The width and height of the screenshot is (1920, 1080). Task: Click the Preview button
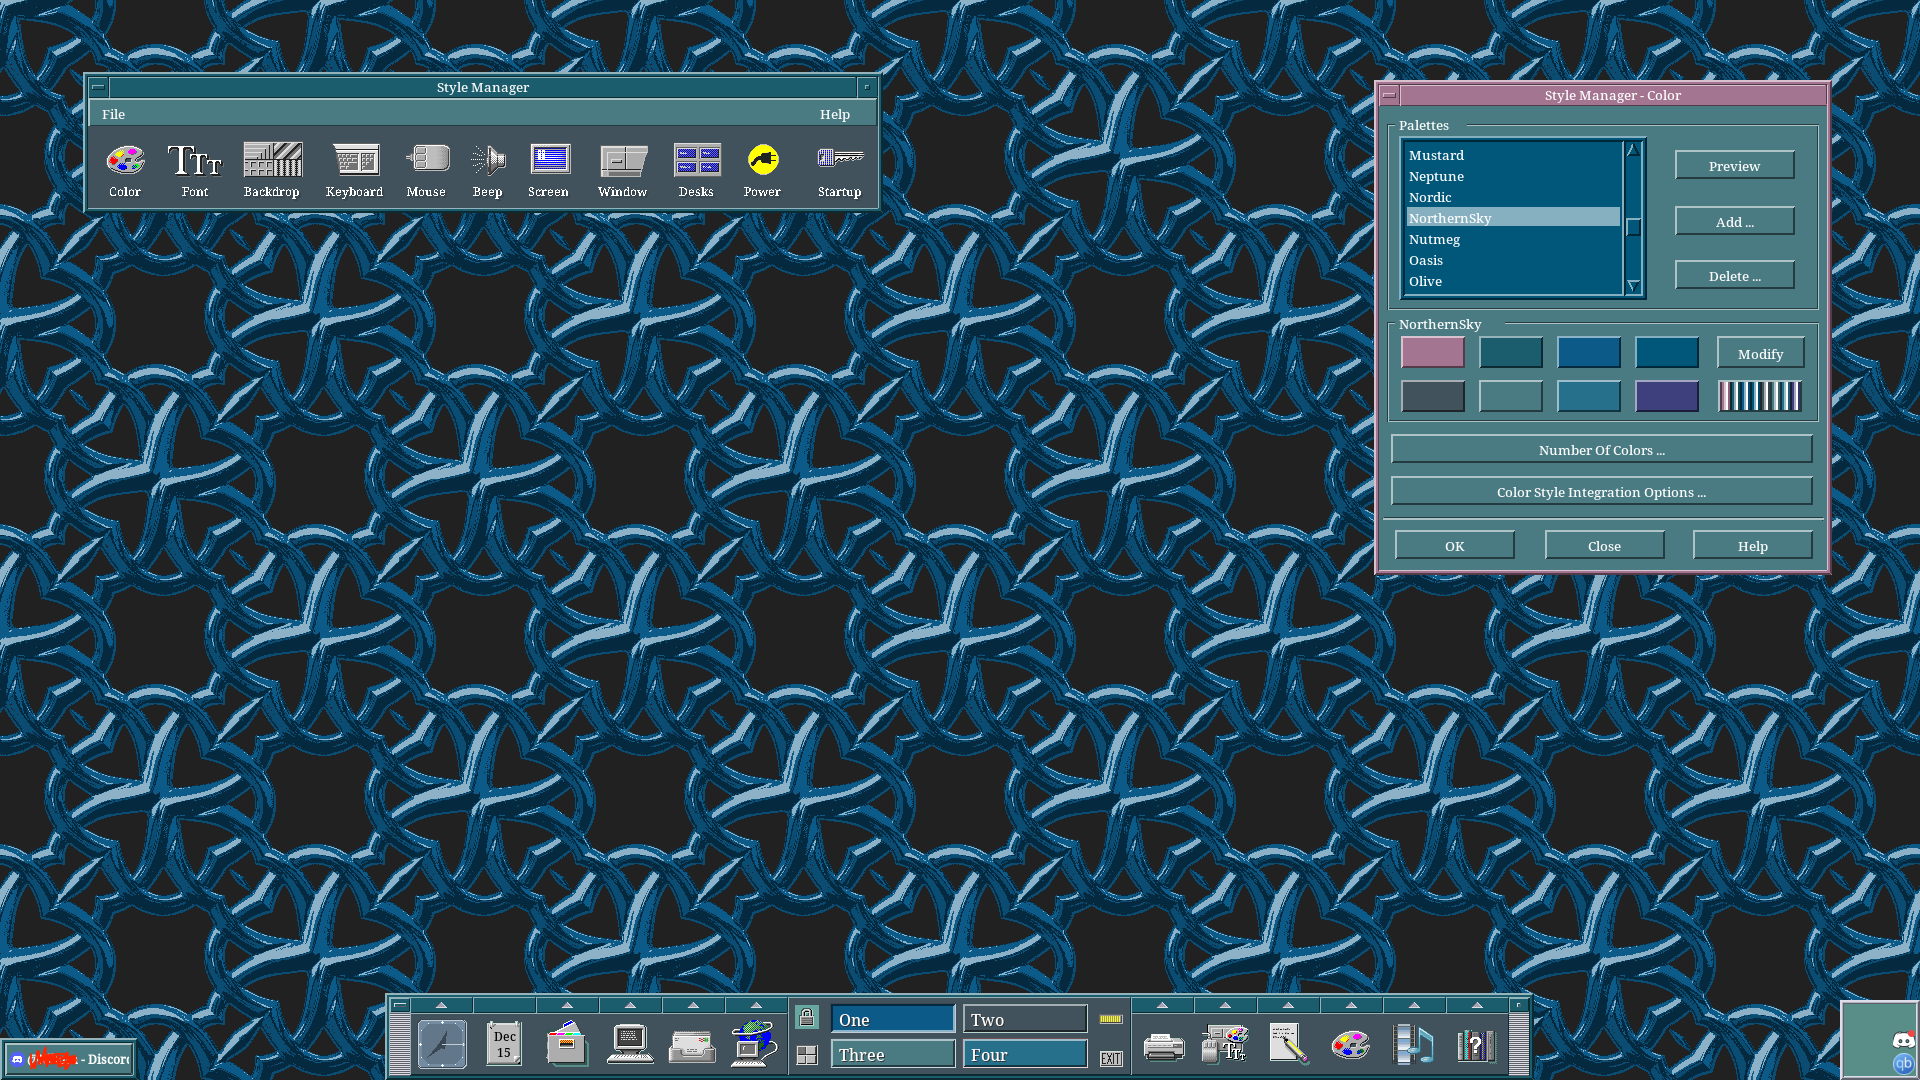pos(1735,166)
